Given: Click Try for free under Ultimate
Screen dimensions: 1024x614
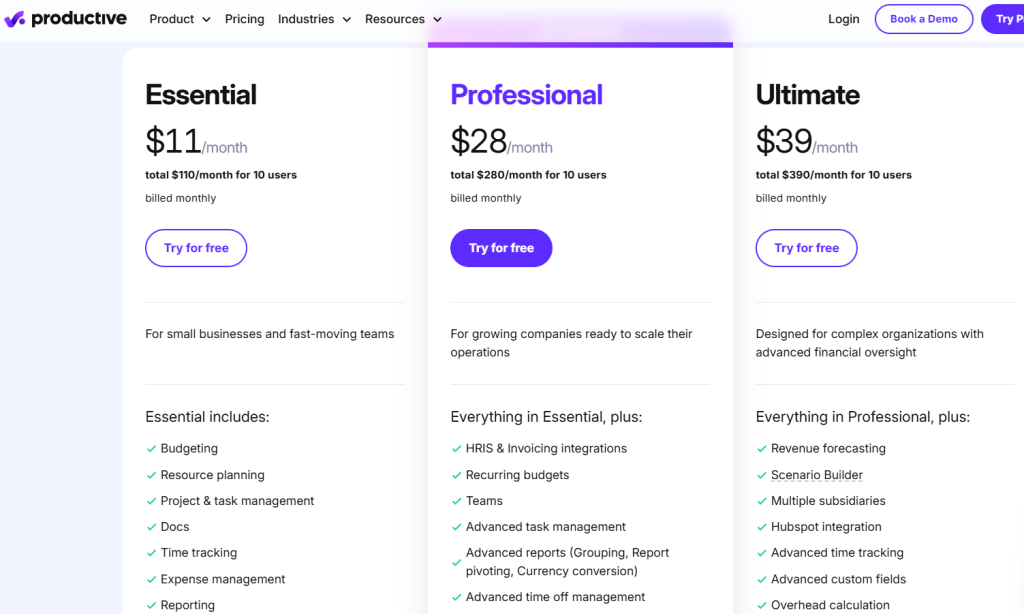Looking at the screenshot, I should (x=806, y=248).
